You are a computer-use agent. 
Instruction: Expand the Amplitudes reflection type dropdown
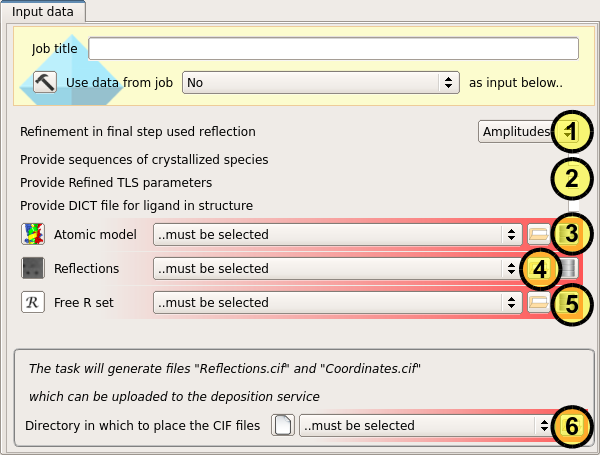point(515,131)
